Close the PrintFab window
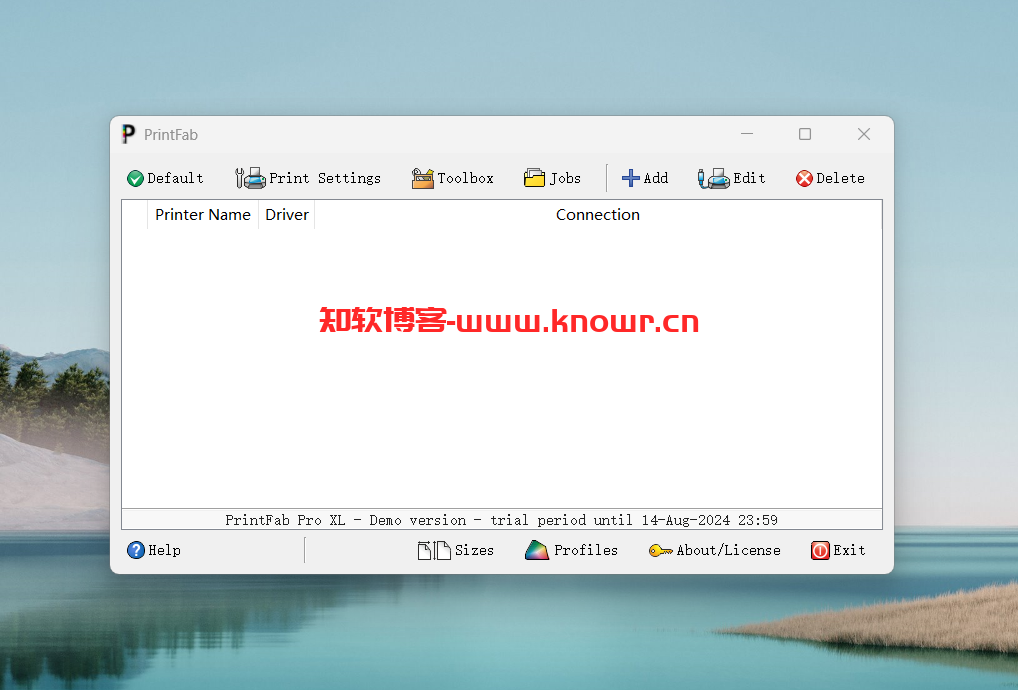Screen dimensions: 1018x690 click(x=864, y=134)
